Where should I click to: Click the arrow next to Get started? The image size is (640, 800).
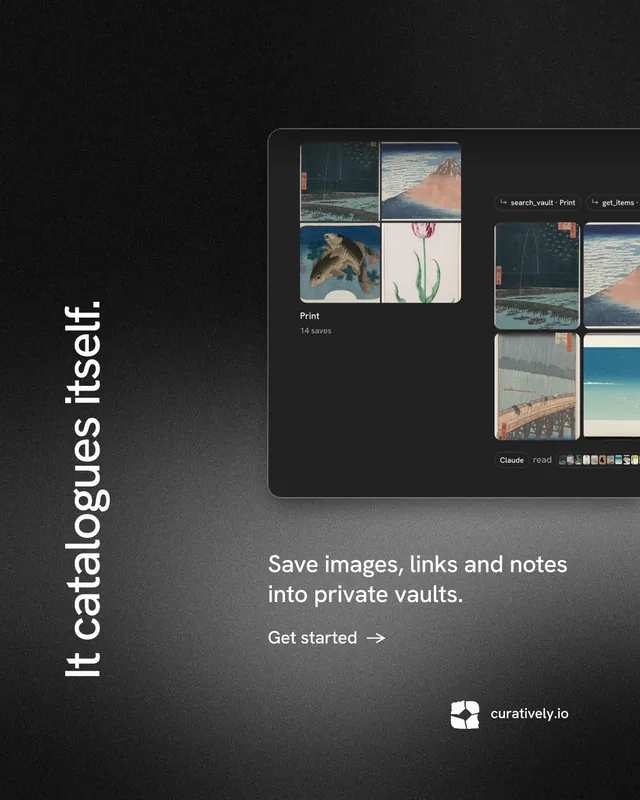pos(376,638)
